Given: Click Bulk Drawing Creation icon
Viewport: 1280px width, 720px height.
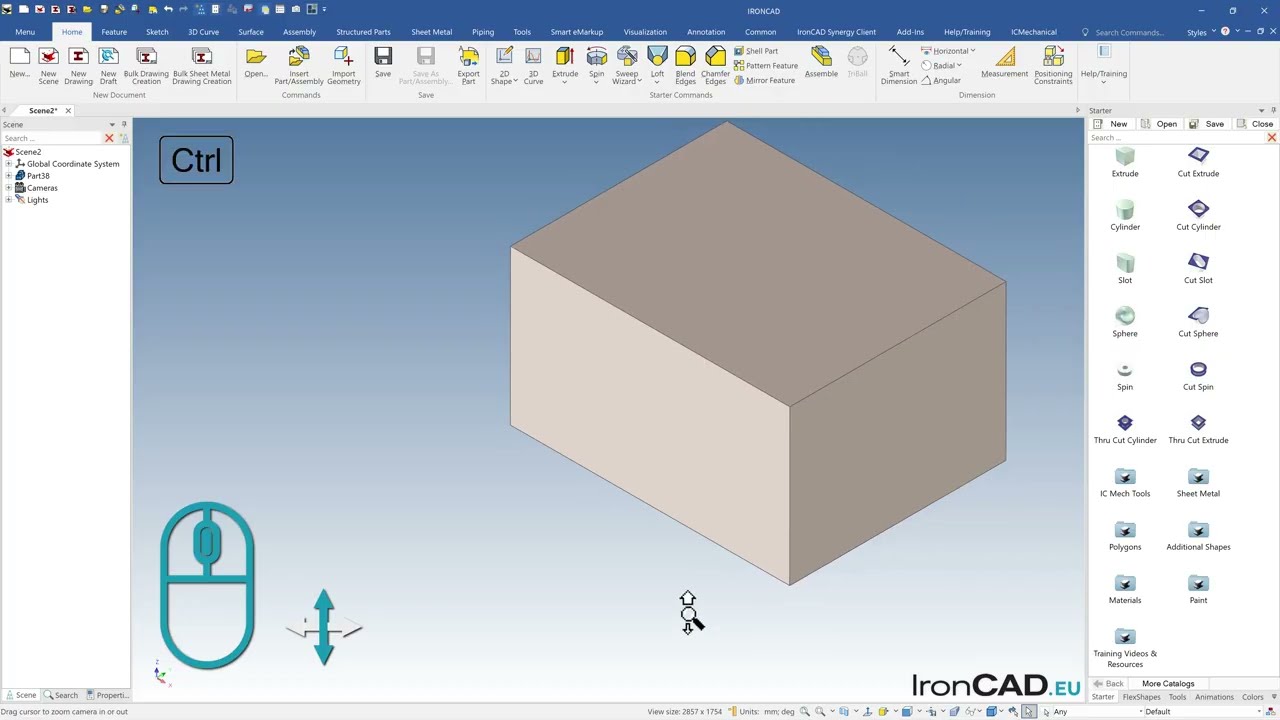Looking at the screenshot, I should 146,64.
